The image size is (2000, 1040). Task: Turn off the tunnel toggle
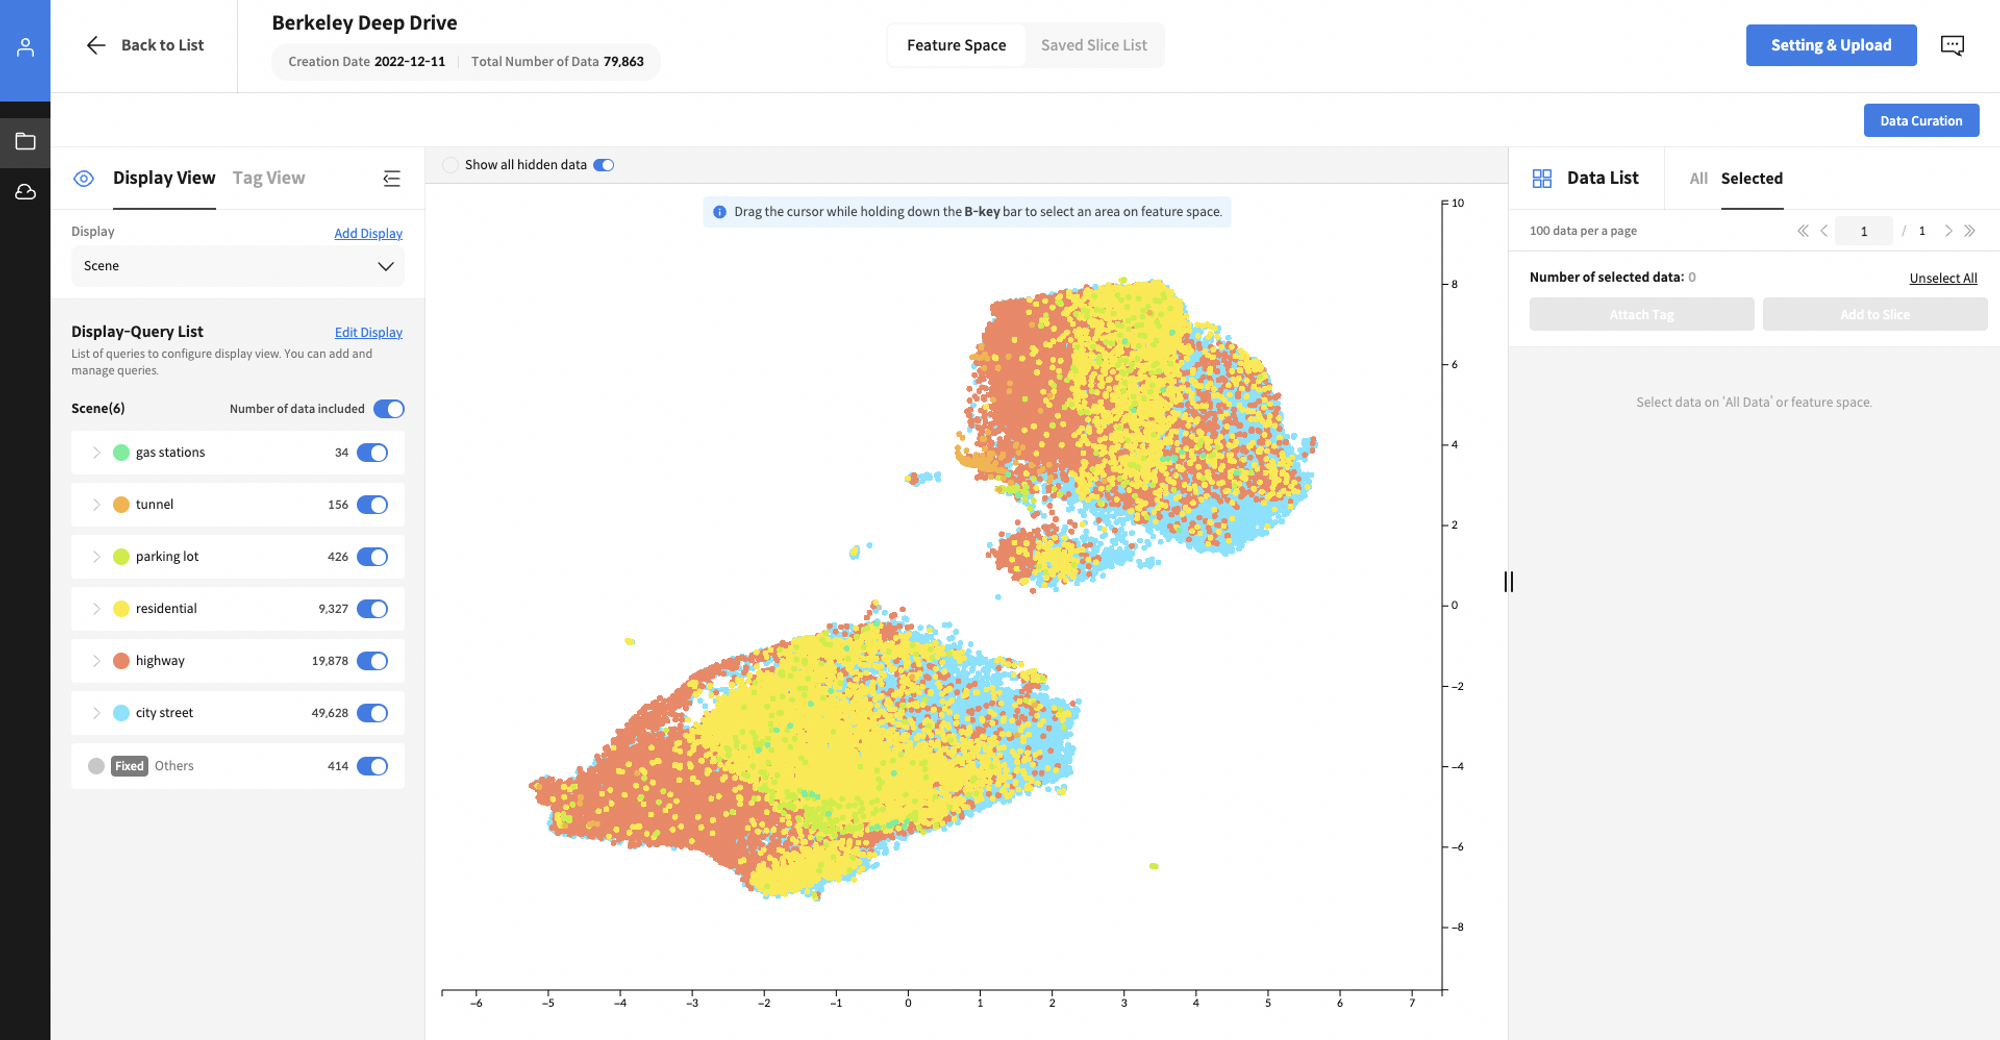click(372, 505)
